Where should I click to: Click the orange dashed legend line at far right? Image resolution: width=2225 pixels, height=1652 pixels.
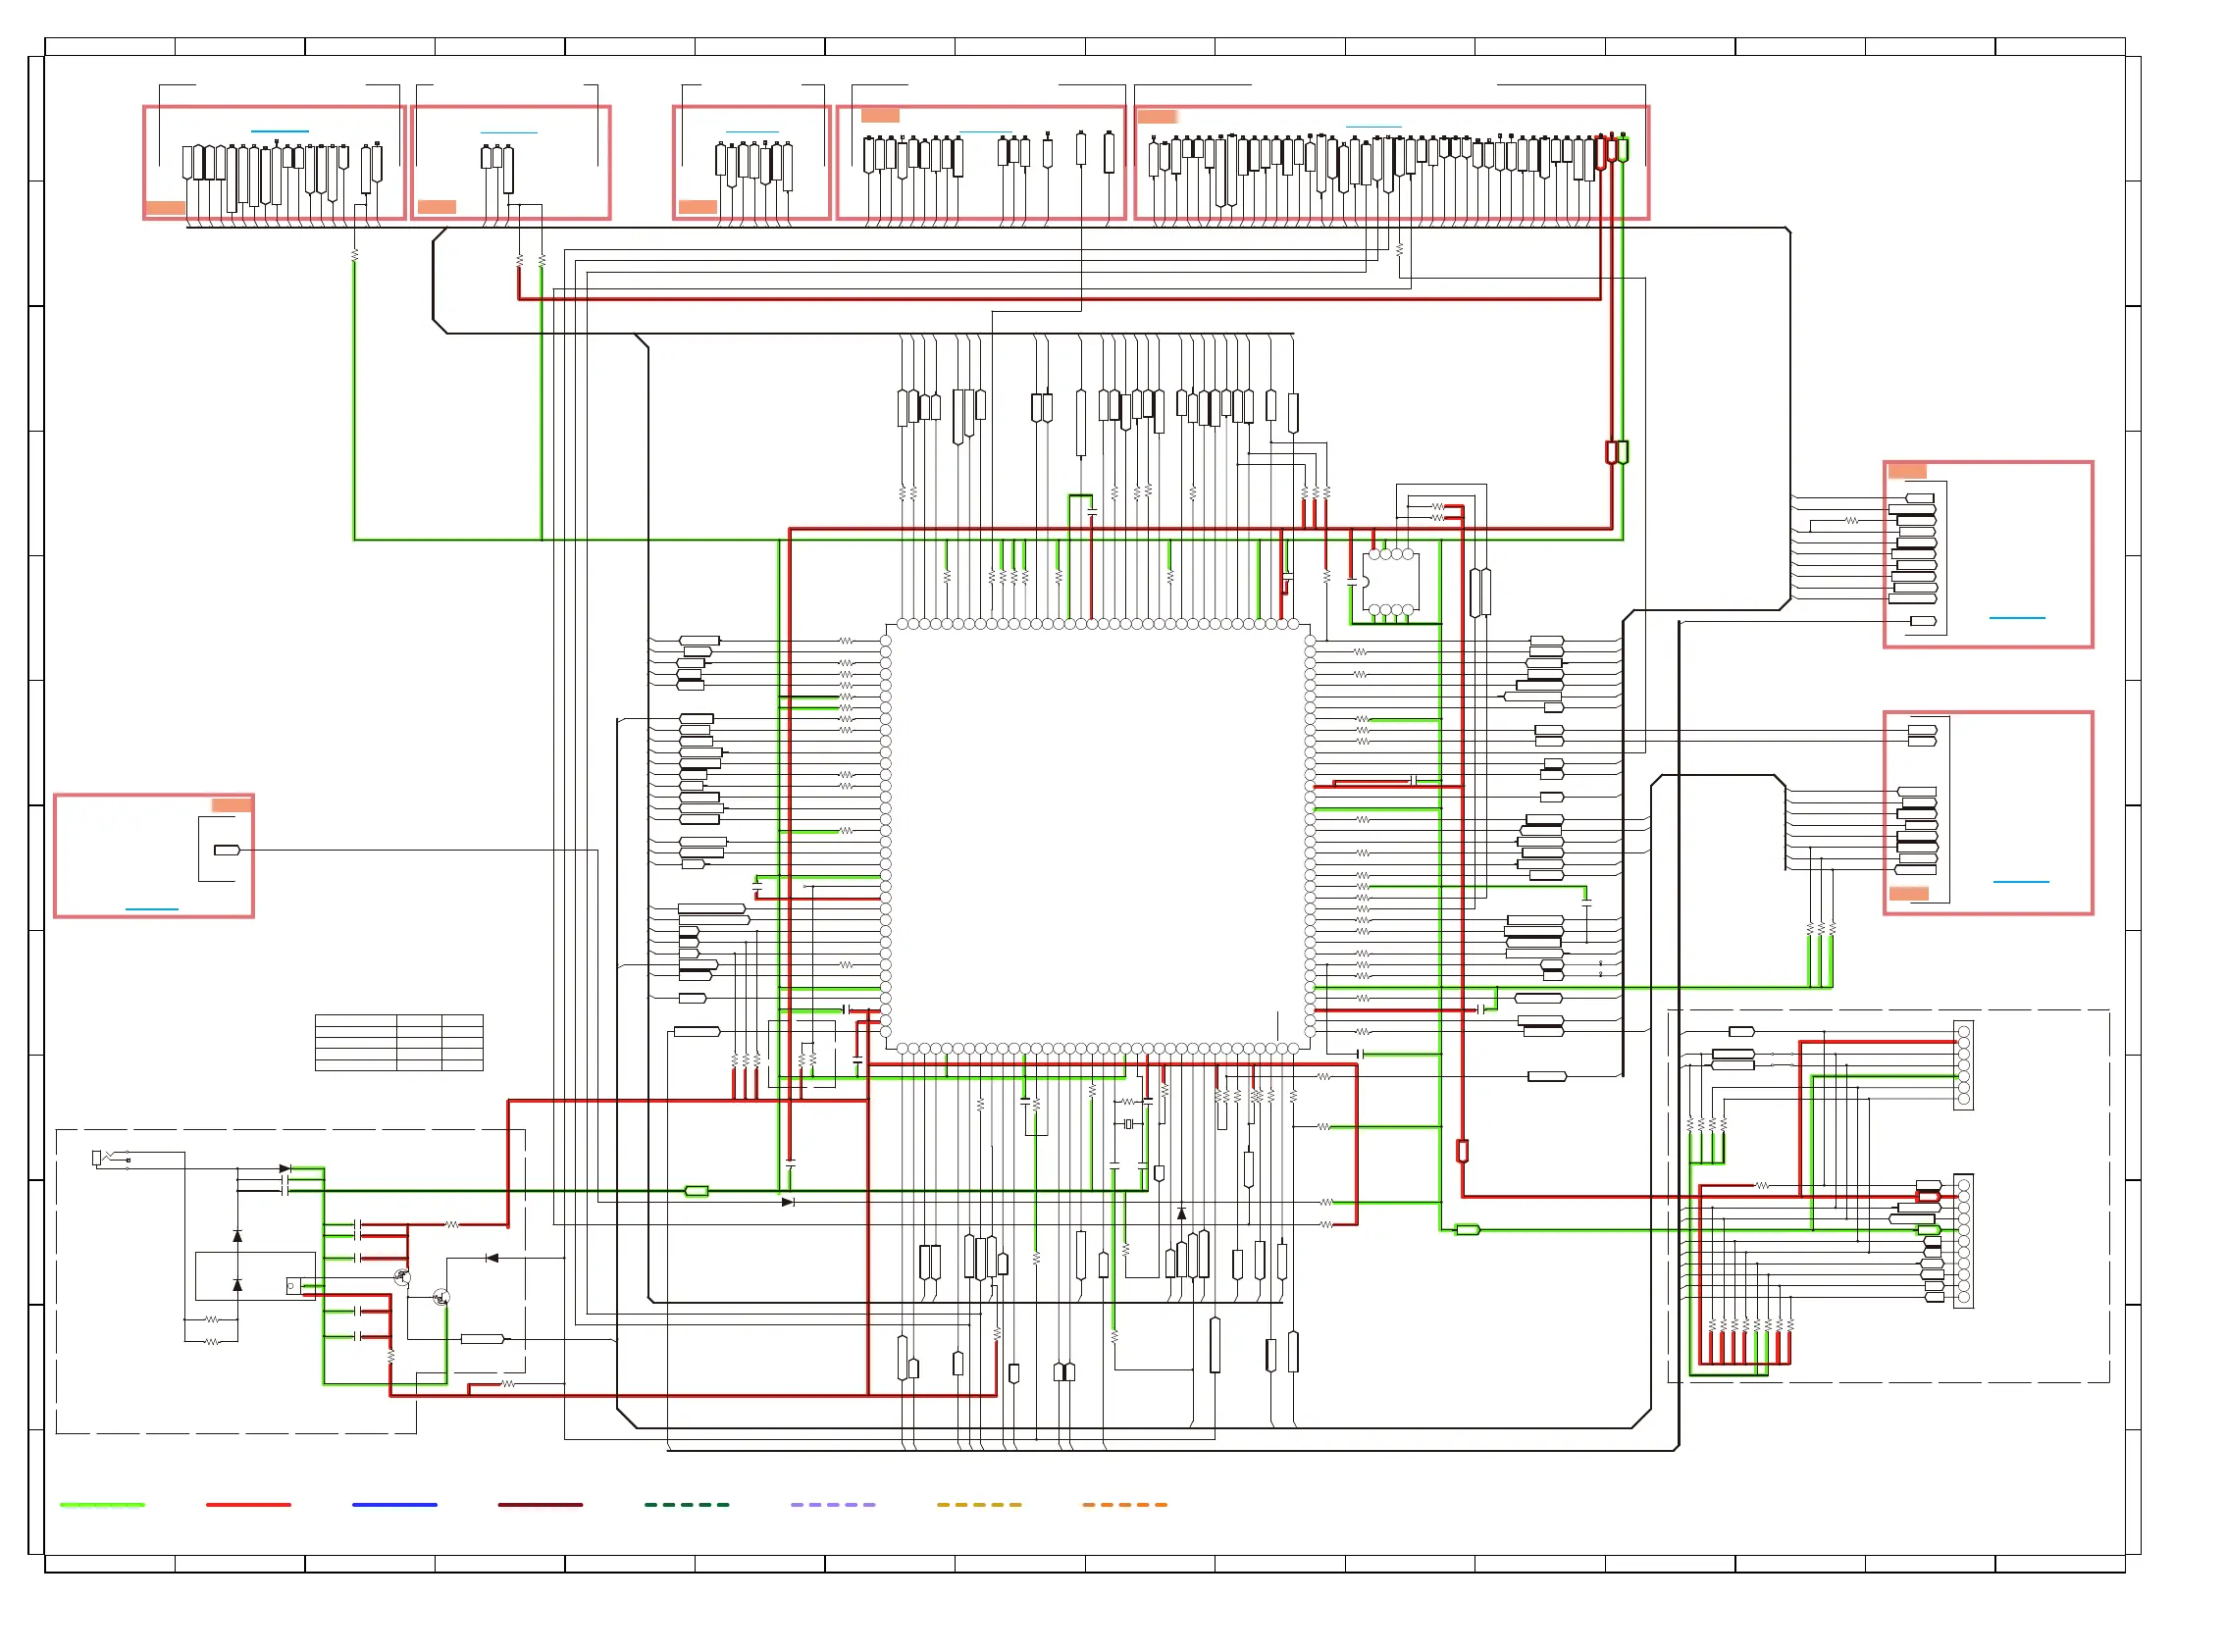(1124, 1504)
